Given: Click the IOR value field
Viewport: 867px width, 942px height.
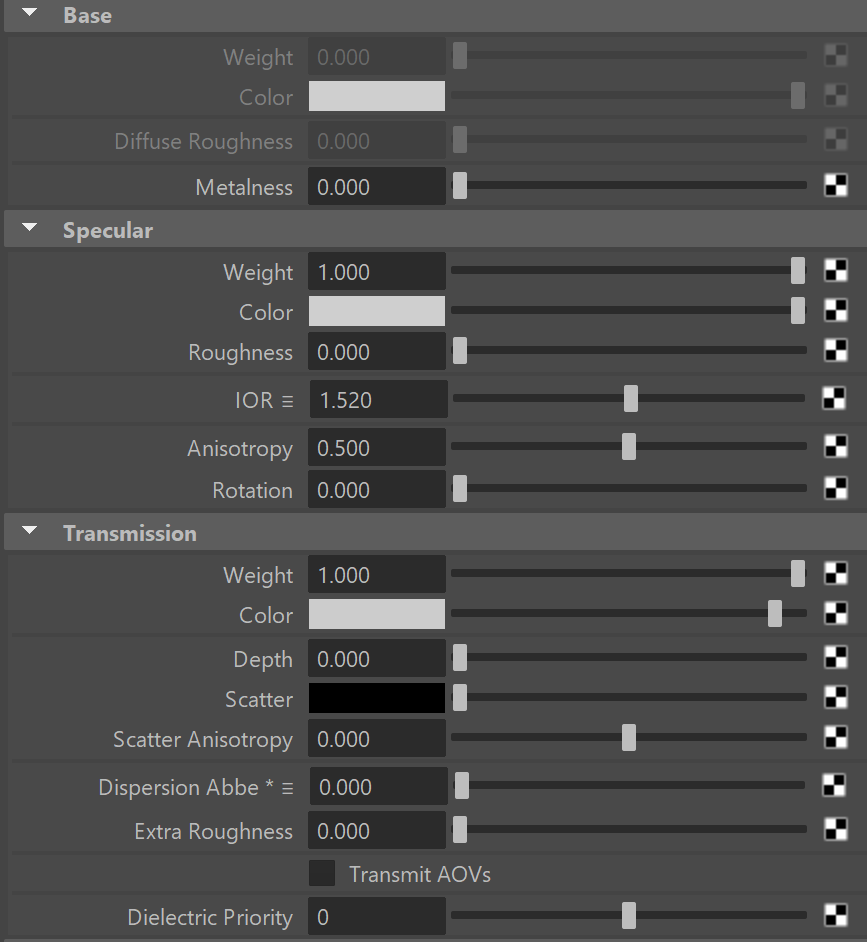Looking at the screenshot, I should 379,399.
